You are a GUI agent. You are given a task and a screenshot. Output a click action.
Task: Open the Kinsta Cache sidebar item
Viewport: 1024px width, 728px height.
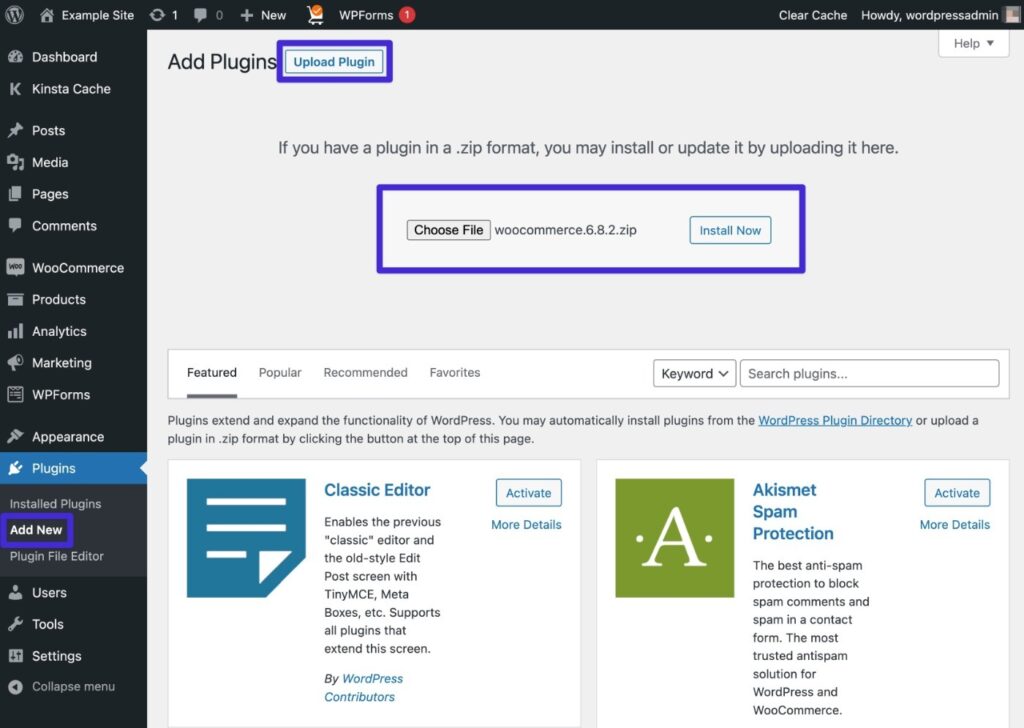pos(70,89)
